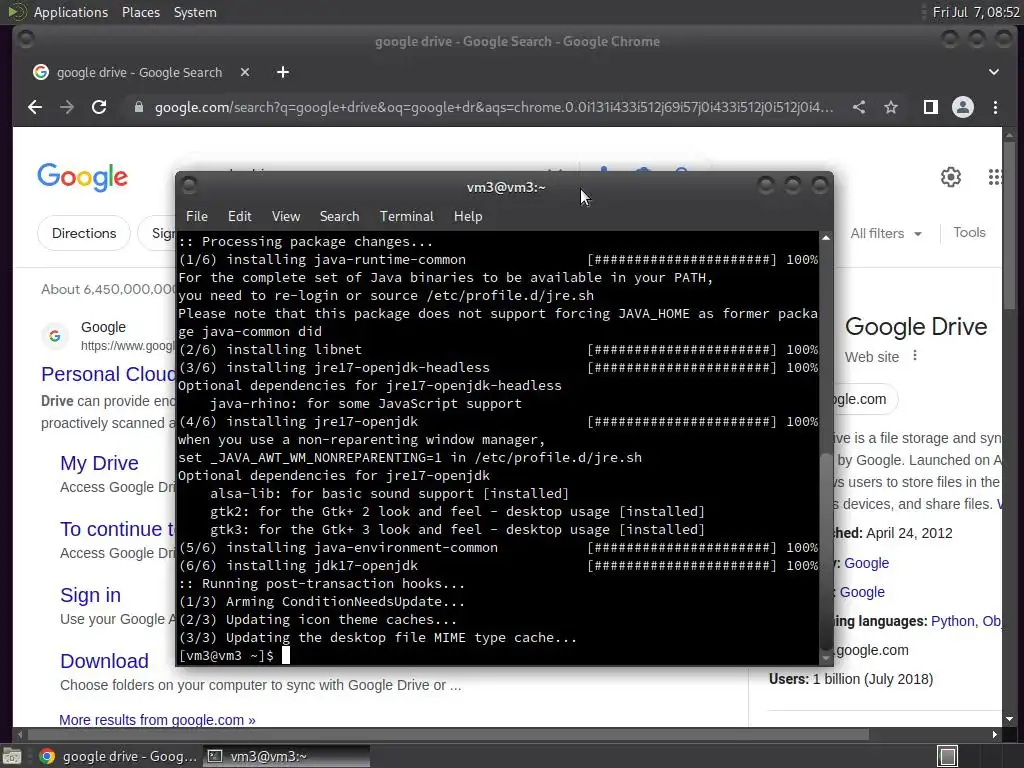Image resolution: width=1024 pixels, height=768 pixels.
Task: Open the terminal Help menu
Action: pyautogui.click(x=468, y=216)
